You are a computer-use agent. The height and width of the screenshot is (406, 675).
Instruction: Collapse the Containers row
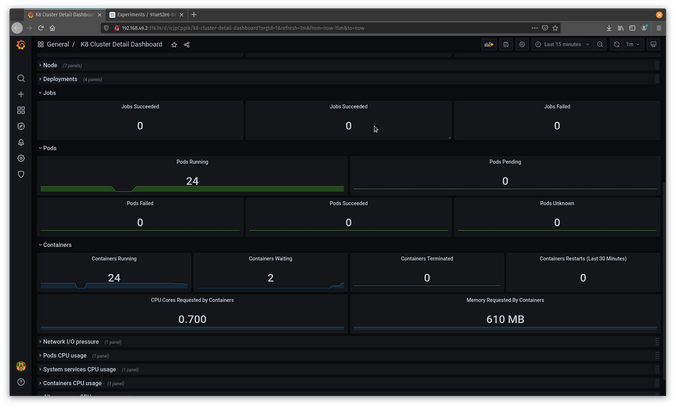pyautogui.click(x=57, y=245)
